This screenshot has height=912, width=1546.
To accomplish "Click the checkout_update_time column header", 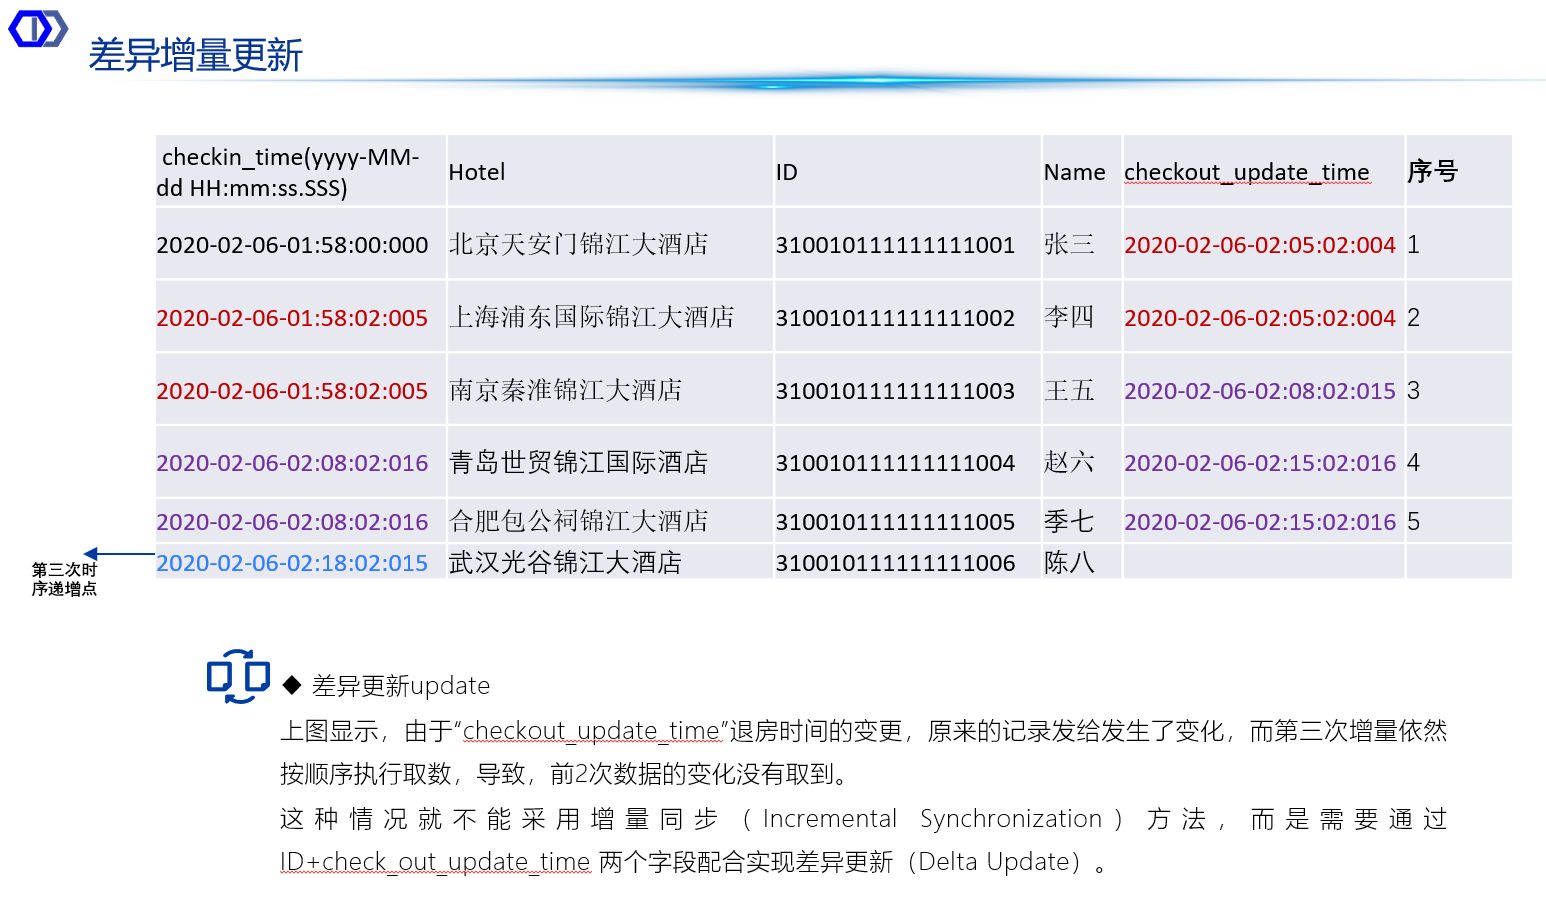I will pyautogui.click(x=1246, y=172).
